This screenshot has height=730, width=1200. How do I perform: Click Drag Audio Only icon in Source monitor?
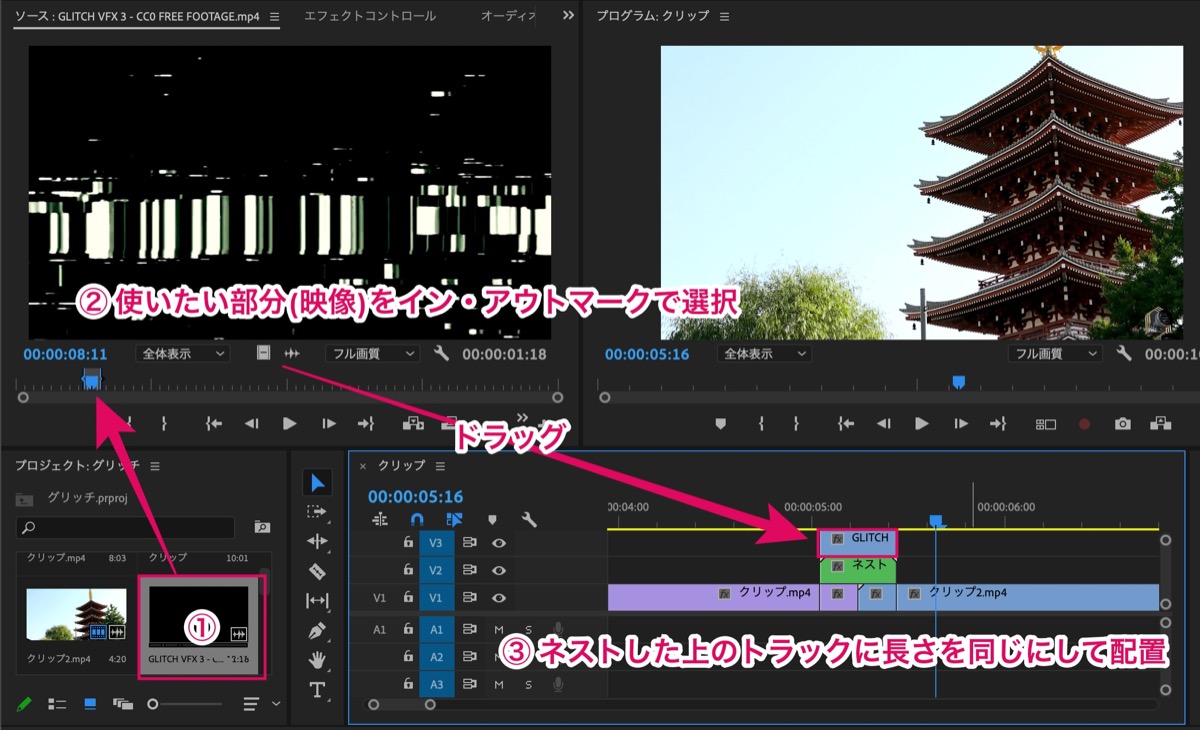pos(292,353)
